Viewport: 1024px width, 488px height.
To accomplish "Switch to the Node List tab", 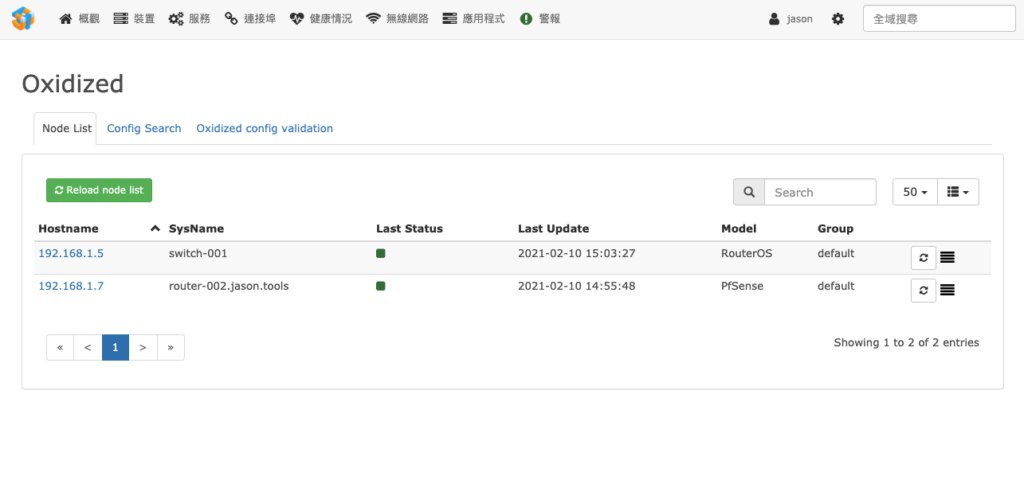I will coord(65,128).
